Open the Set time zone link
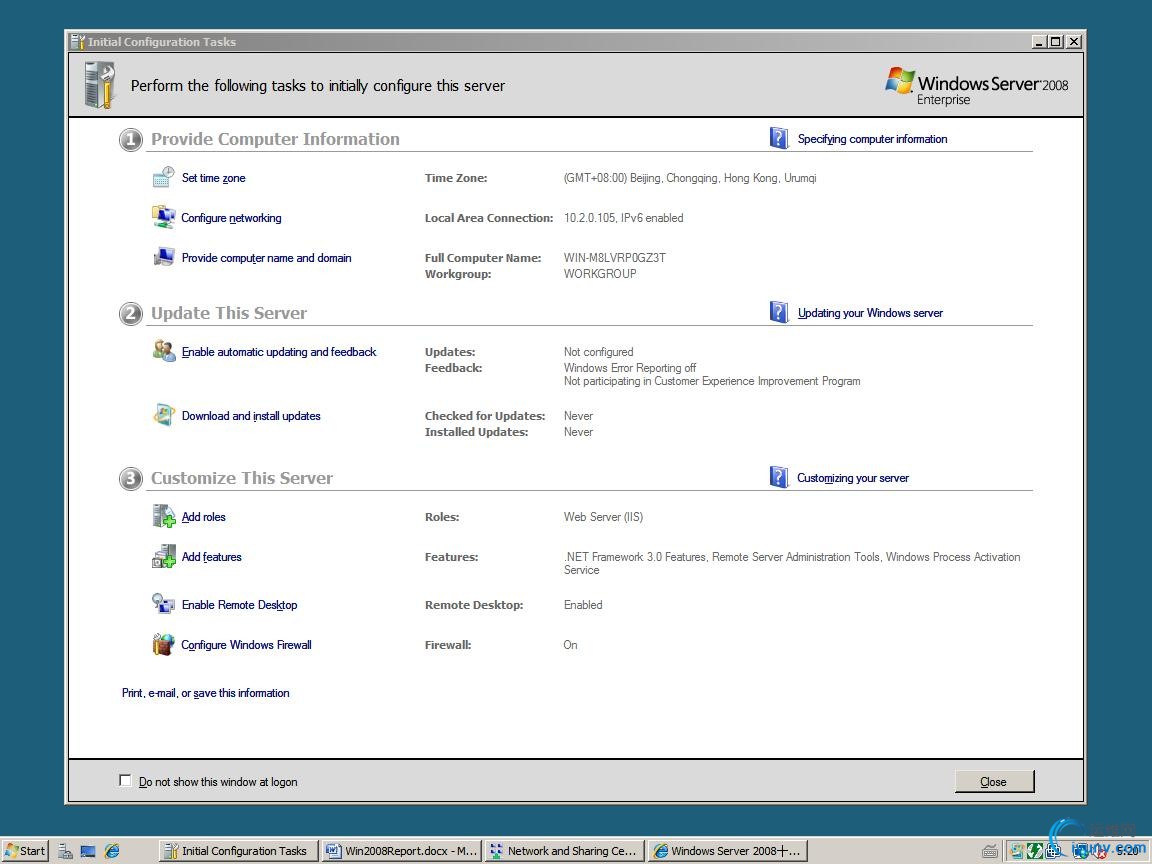This screenshot has width=1152, height=864. pos(213,178)
